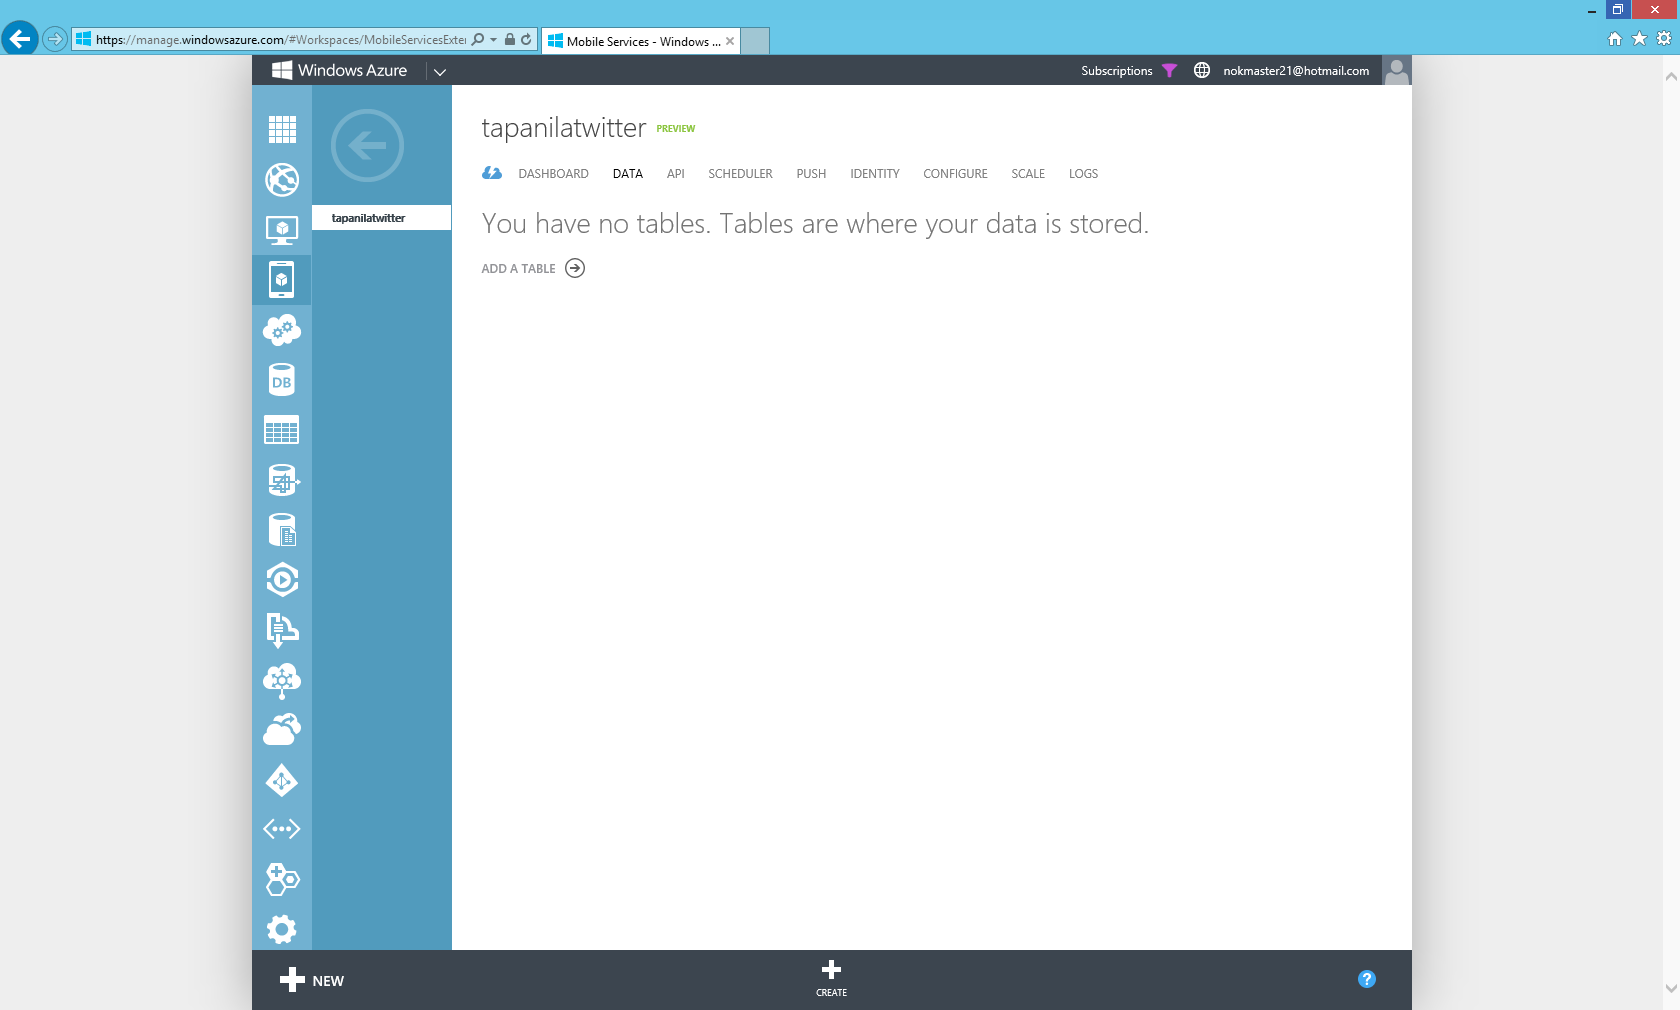Open the quick start cloud icon tab
This screenshot has height=1010, width=1680.
[492, 173]
